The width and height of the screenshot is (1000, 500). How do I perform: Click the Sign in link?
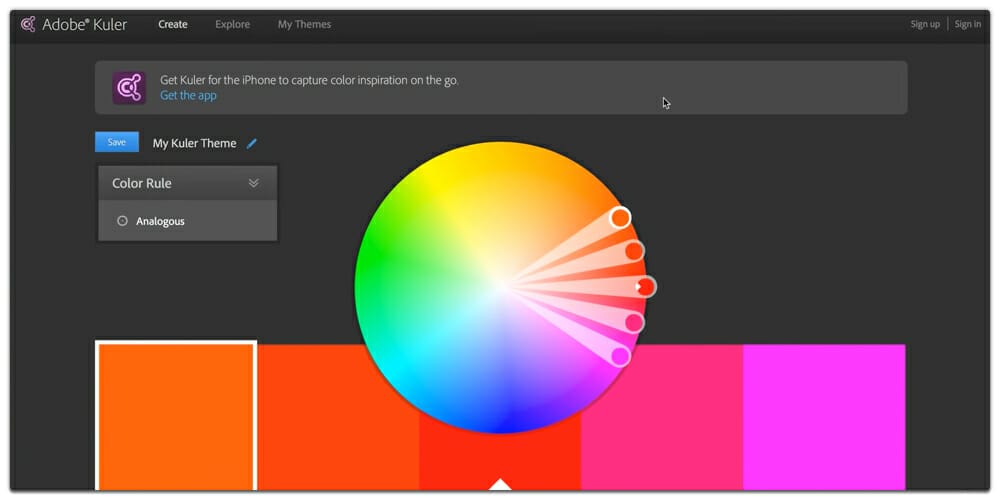point(967,24)
